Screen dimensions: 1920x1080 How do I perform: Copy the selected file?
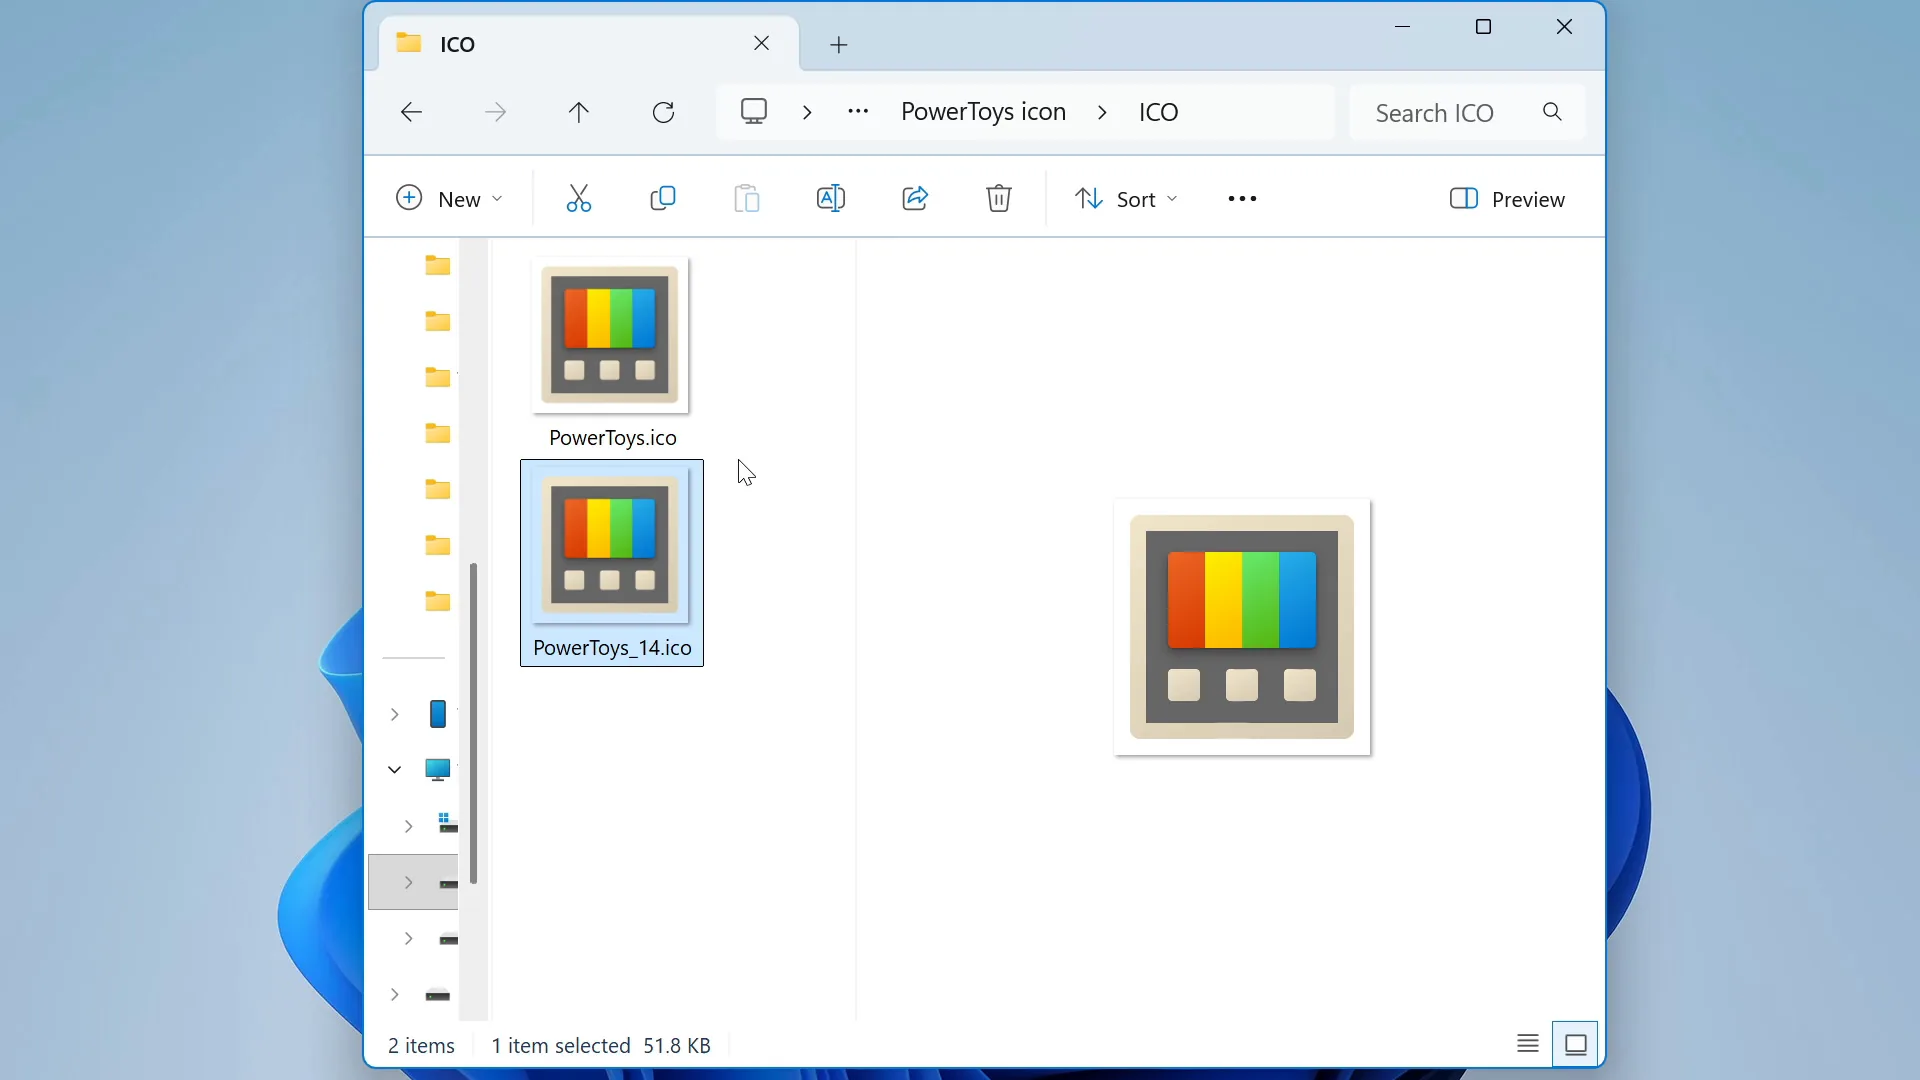663,199
